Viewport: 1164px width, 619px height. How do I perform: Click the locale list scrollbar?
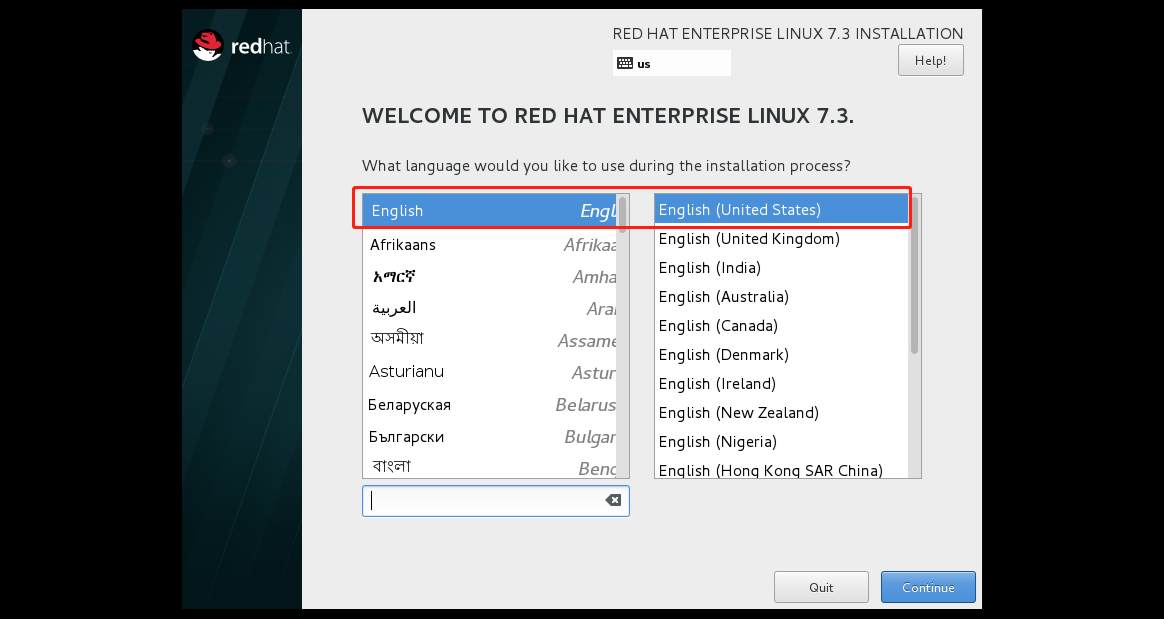(914, 275)
